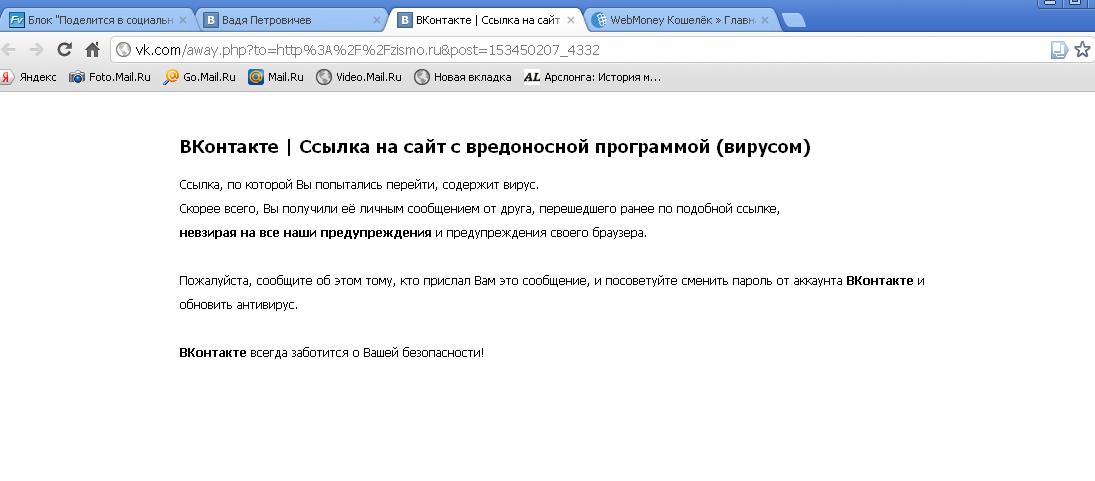Open a new tab button
The width and height of the screenshot is (1095, 481).
tap(793, 21)
